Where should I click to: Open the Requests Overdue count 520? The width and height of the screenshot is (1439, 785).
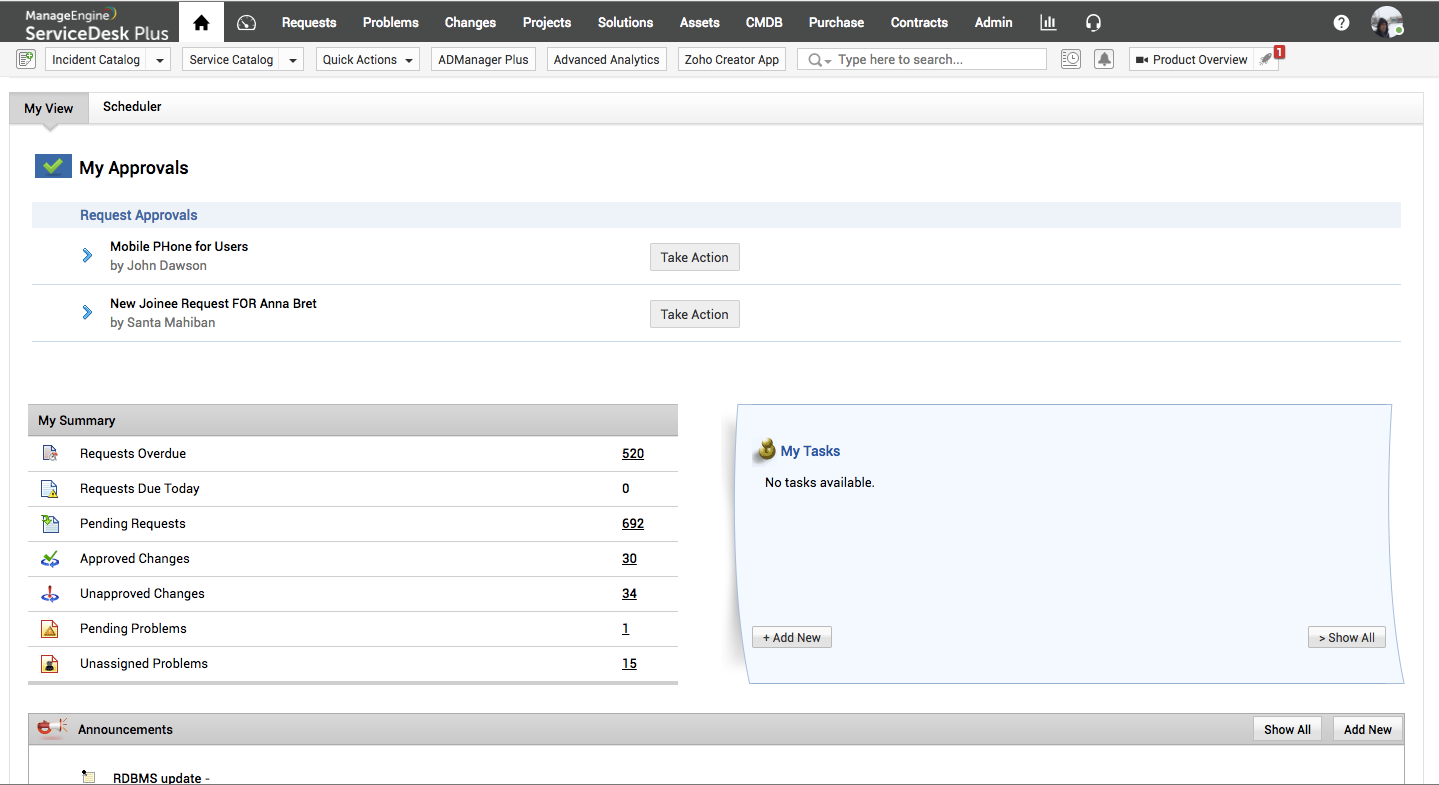point(633,454)
